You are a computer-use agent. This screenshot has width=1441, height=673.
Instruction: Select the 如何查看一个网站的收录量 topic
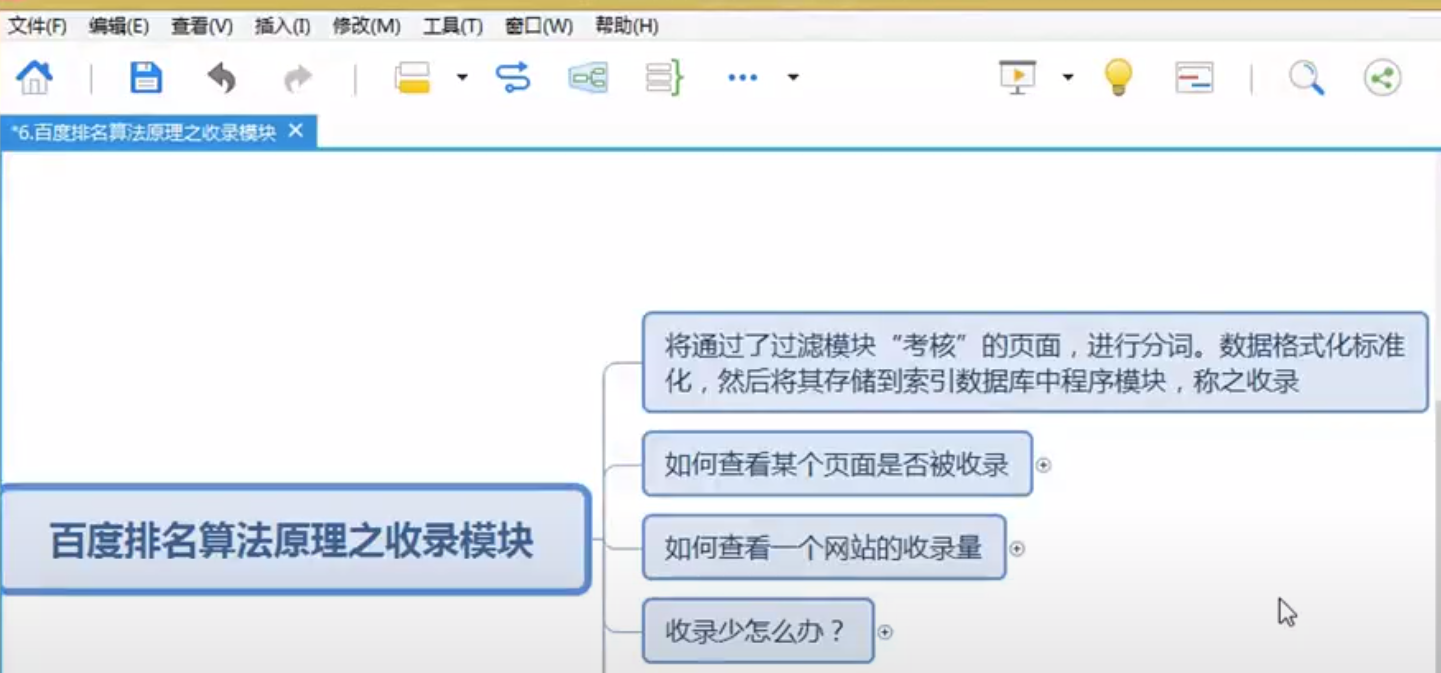(x=824, y=548)
